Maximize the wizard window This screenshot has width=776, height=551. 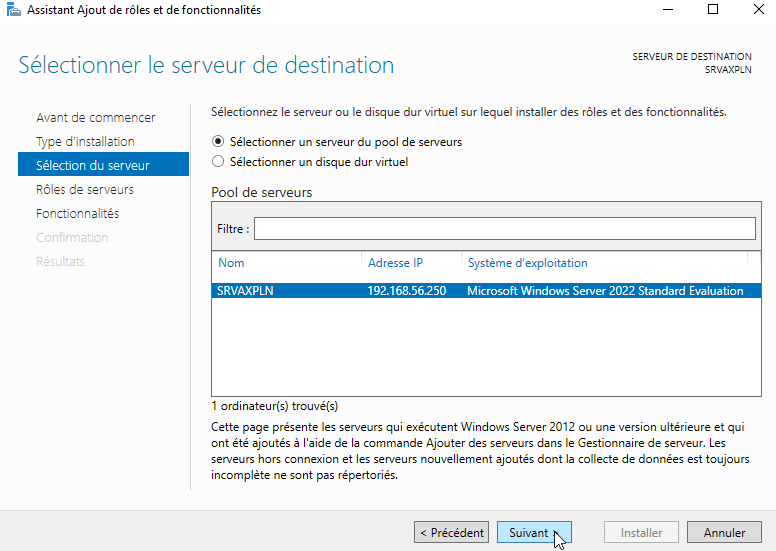tap(713, 9)
